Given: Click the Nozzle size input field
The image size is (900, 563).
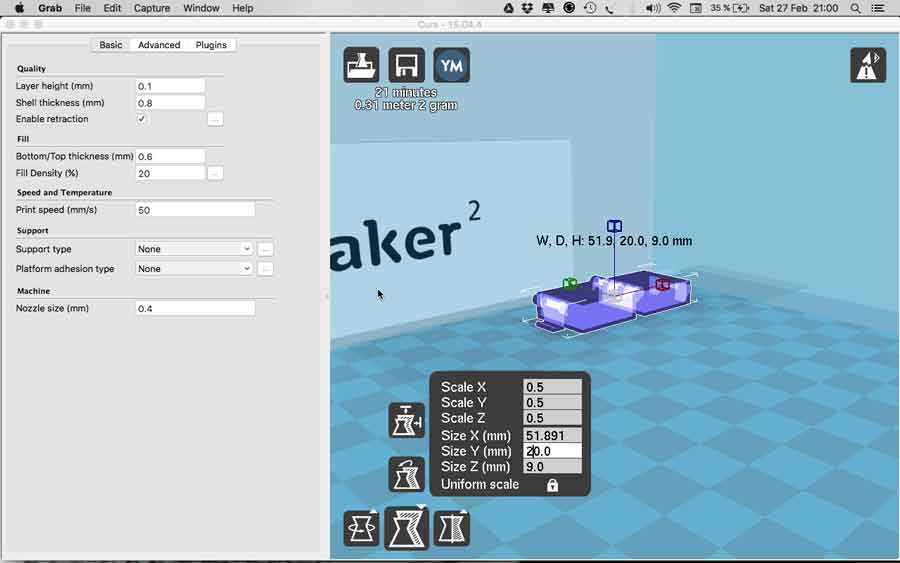Looking at the screenshot, I should [195, 308].
